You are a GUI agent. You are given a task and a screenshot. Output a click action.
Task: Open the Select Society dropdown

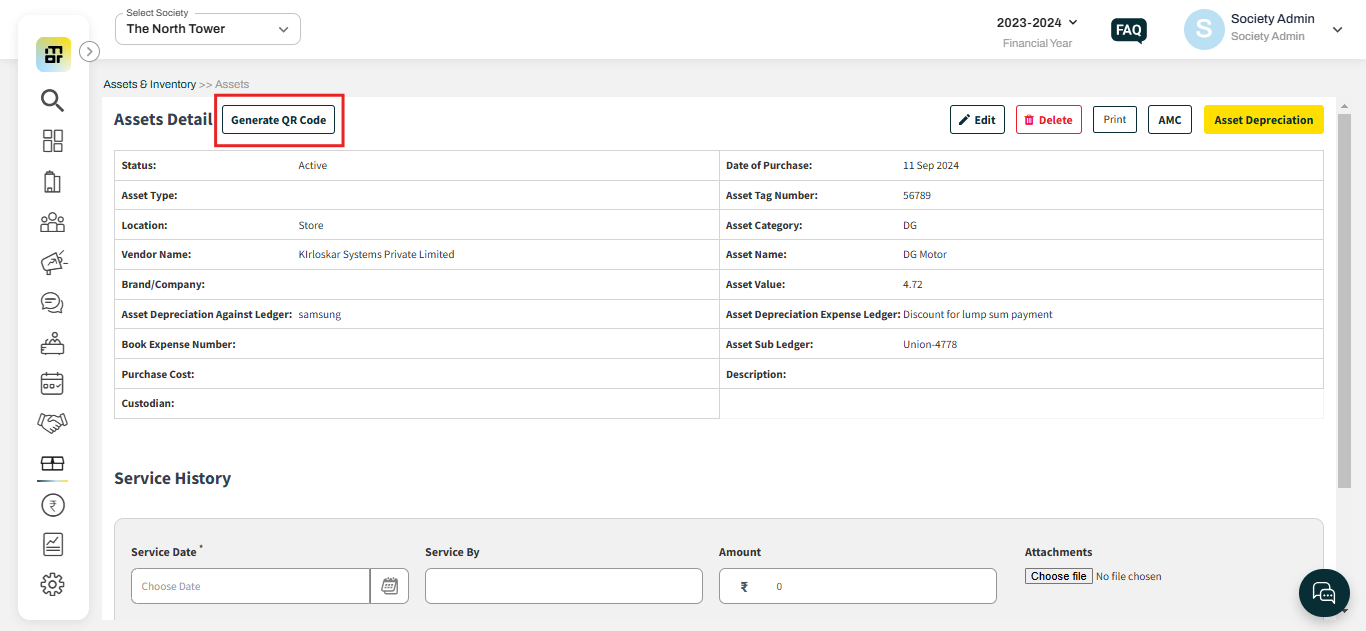click(x=208, y=29)
